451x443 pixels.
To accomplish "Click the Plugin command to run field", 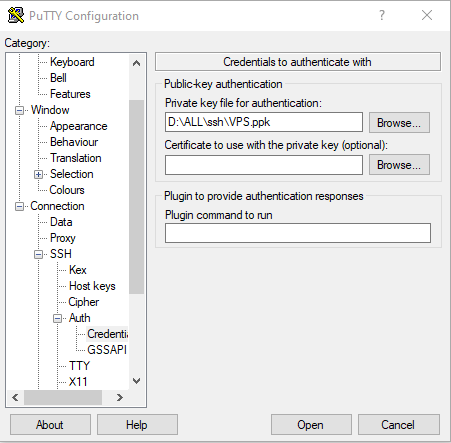I will (x=298, y=233).
